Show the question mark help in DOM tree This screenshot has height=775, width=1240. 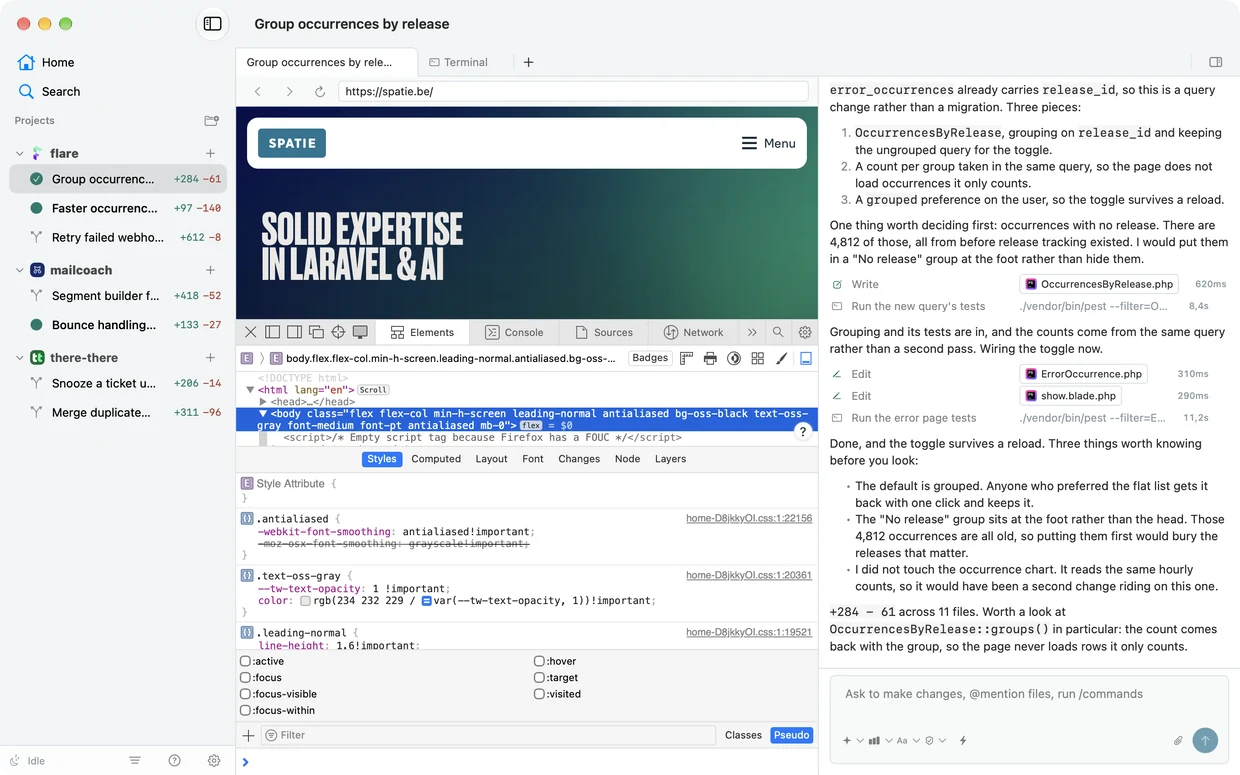tap(802, 431)
